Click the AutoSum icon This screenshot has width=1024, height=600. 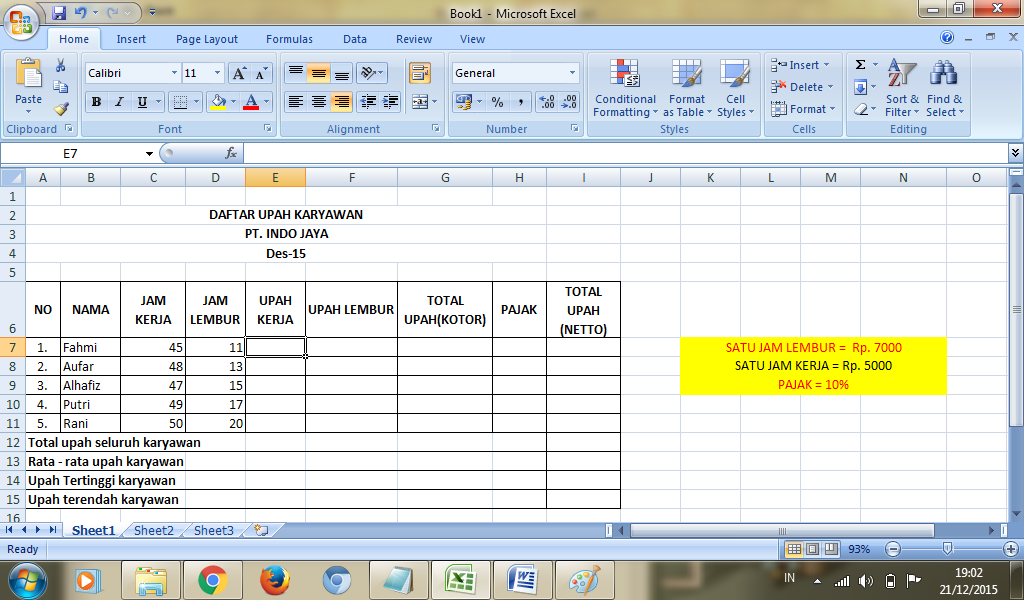pos(860,64)
